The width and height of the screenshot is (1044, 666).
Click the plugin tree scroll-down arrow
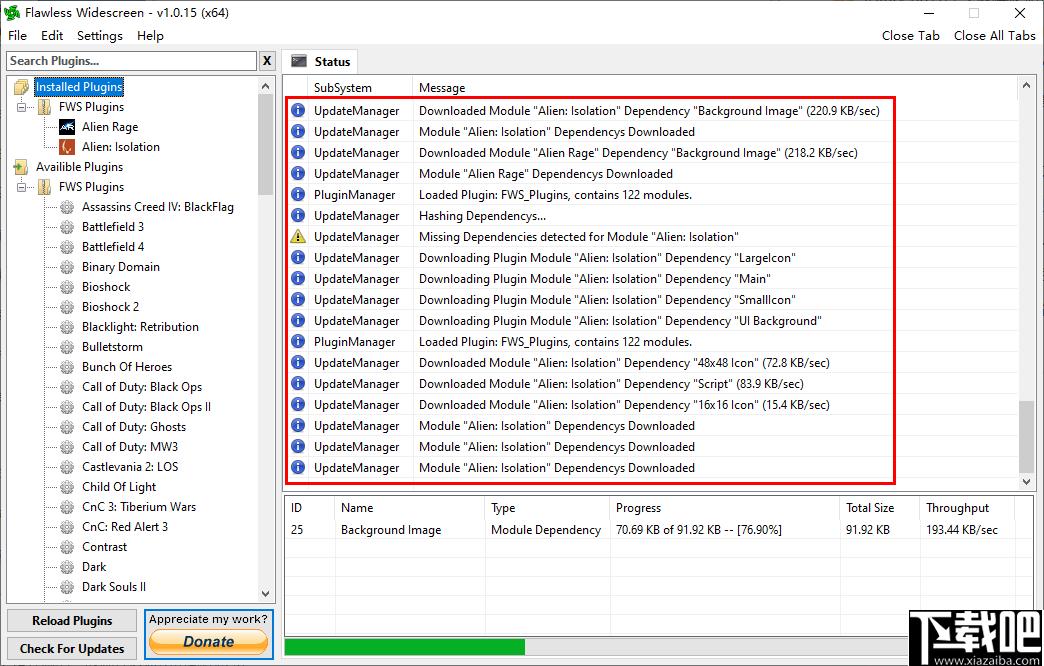pyautogui.click(x=266, y=593)
